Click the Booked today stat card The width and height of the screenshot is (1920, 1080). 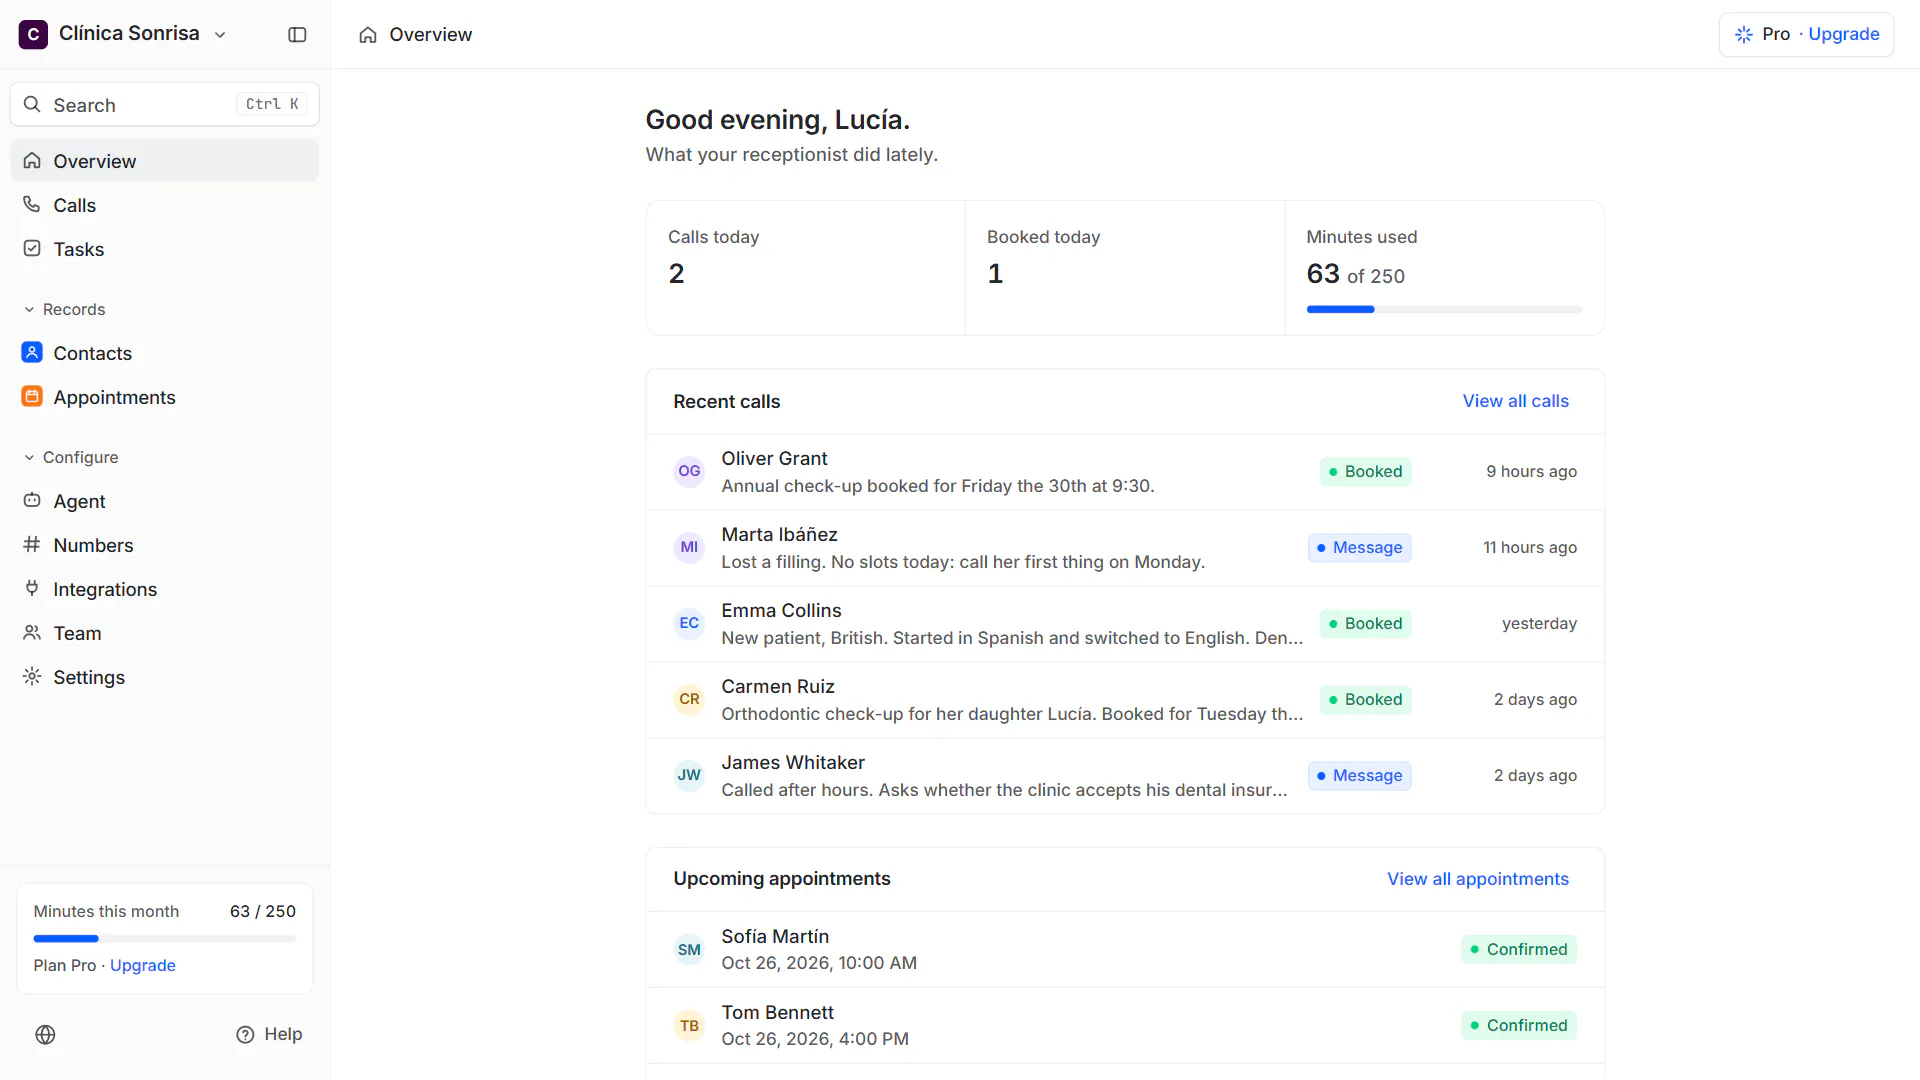coord(1124,268)
